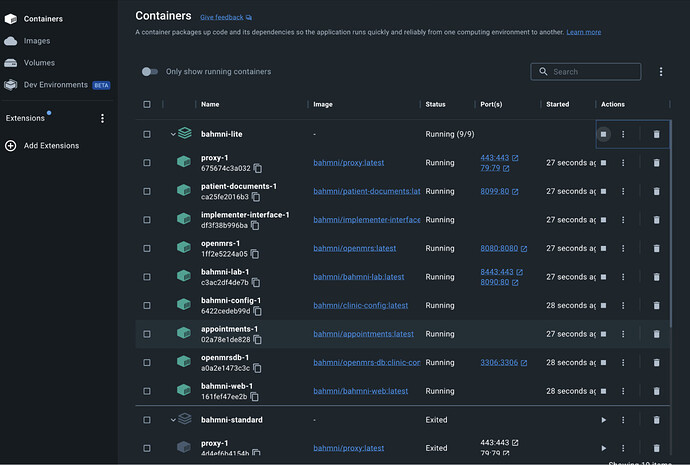Select the 'Running (9/9)' status text
Image resolution: width=690 pixels, height=465 pixels.
(450, 134)
